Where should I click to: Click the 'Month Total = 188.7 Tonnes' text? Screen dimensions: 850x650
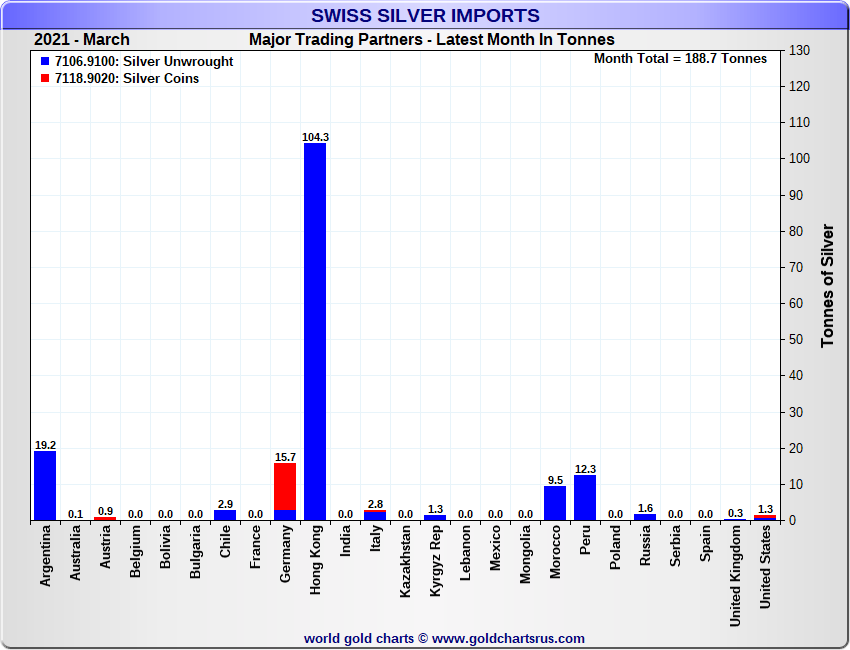(680, 59)
